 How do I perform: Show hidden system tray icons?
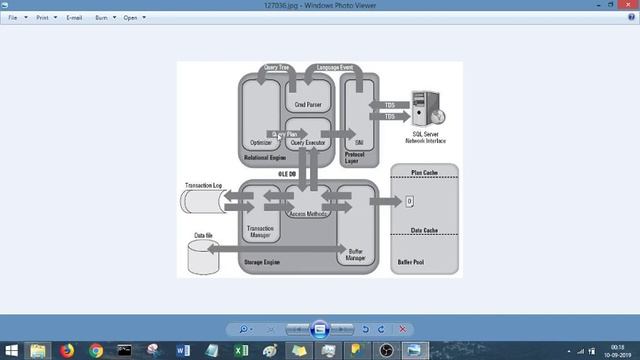click(x=569, y=351)
